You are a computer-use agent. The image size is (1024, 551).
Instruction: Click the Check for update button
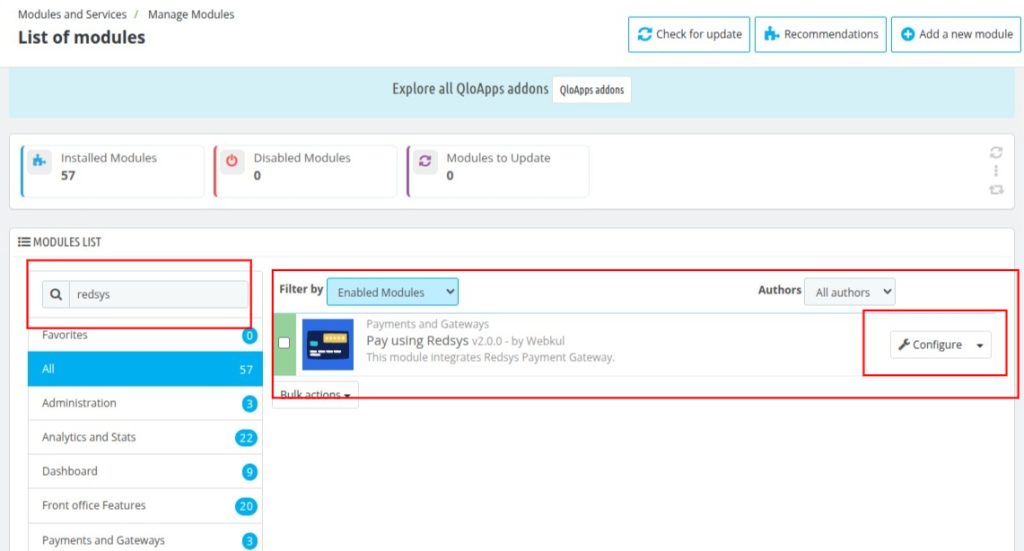coord(689,35)
